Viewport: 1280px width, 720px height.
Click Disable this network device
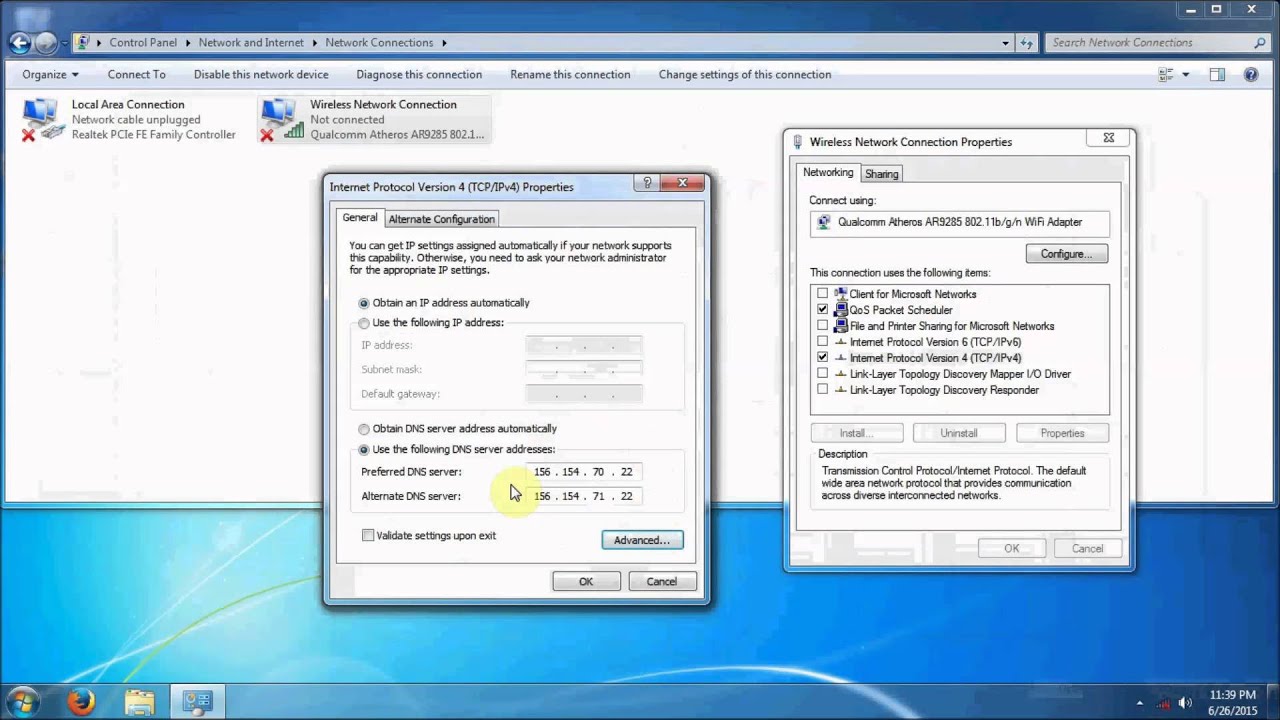pyautogui.click(x=261, y=74)
